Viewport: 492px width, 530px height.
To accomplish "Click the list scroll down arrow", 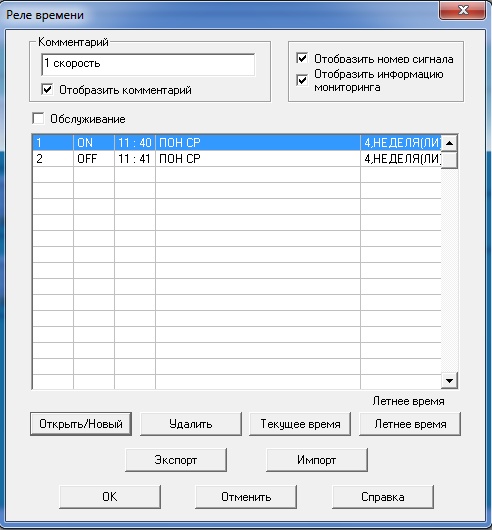I will pos(449,381).
